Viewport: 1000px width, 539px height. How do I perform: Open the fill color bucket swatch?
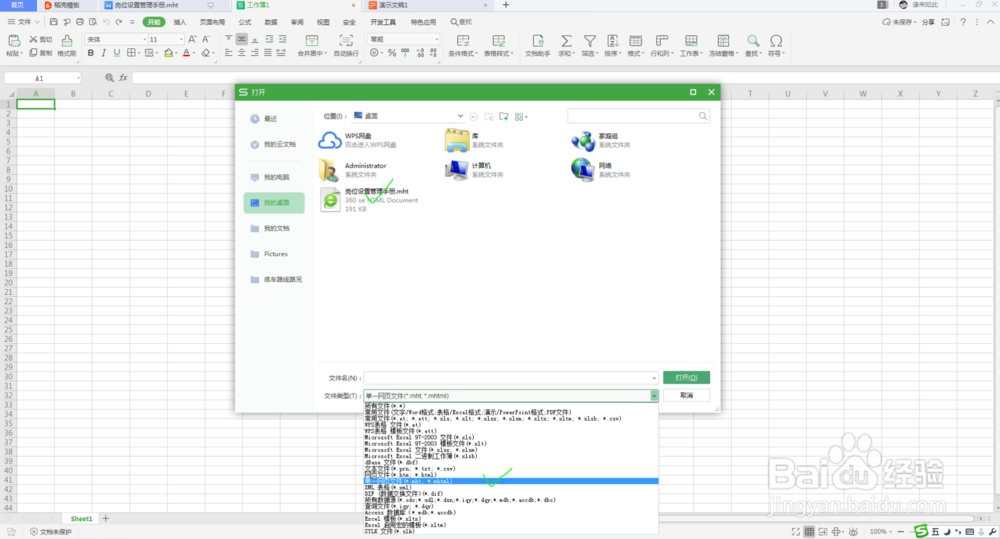168,53
